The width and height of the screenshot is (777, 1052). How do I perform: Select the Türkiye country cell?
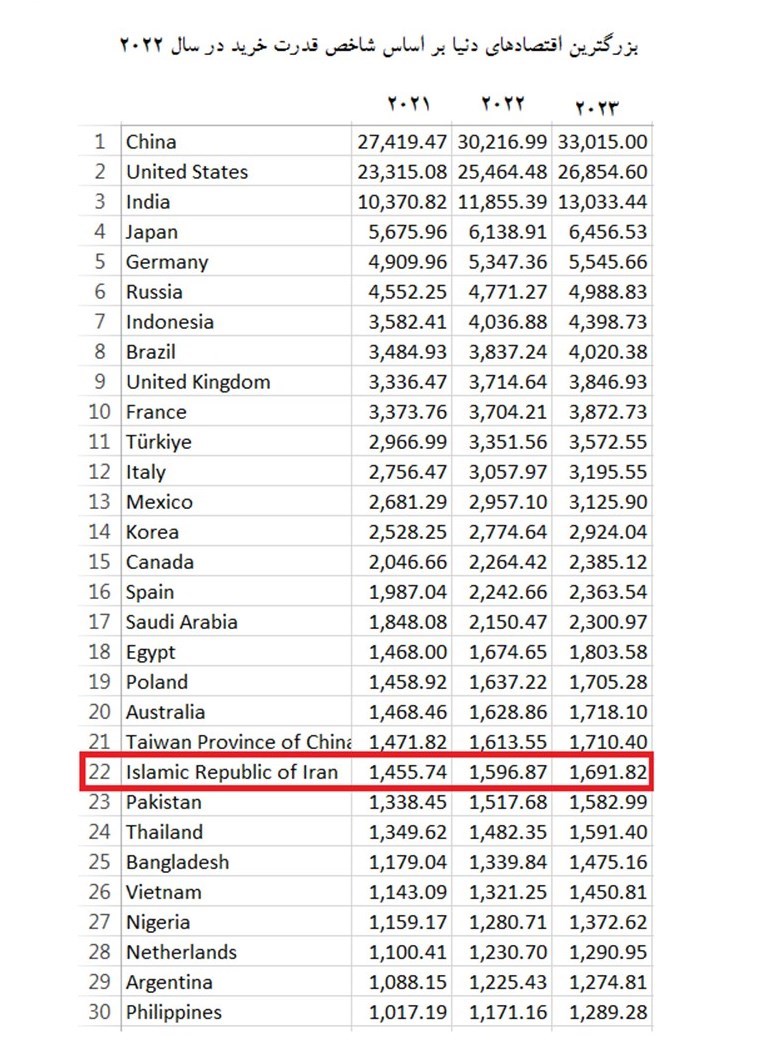(158, 442)
